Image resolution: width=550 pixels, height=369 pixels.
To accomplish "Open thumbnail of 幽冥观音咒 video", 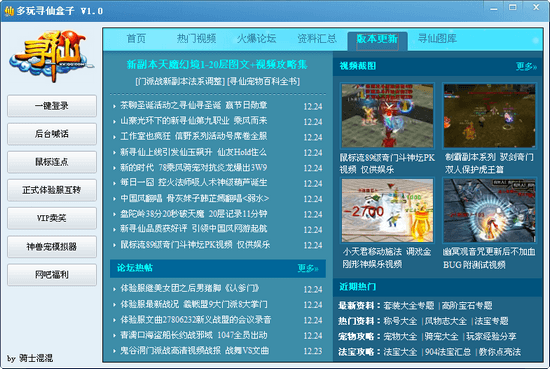I will (x=489, y=210).
